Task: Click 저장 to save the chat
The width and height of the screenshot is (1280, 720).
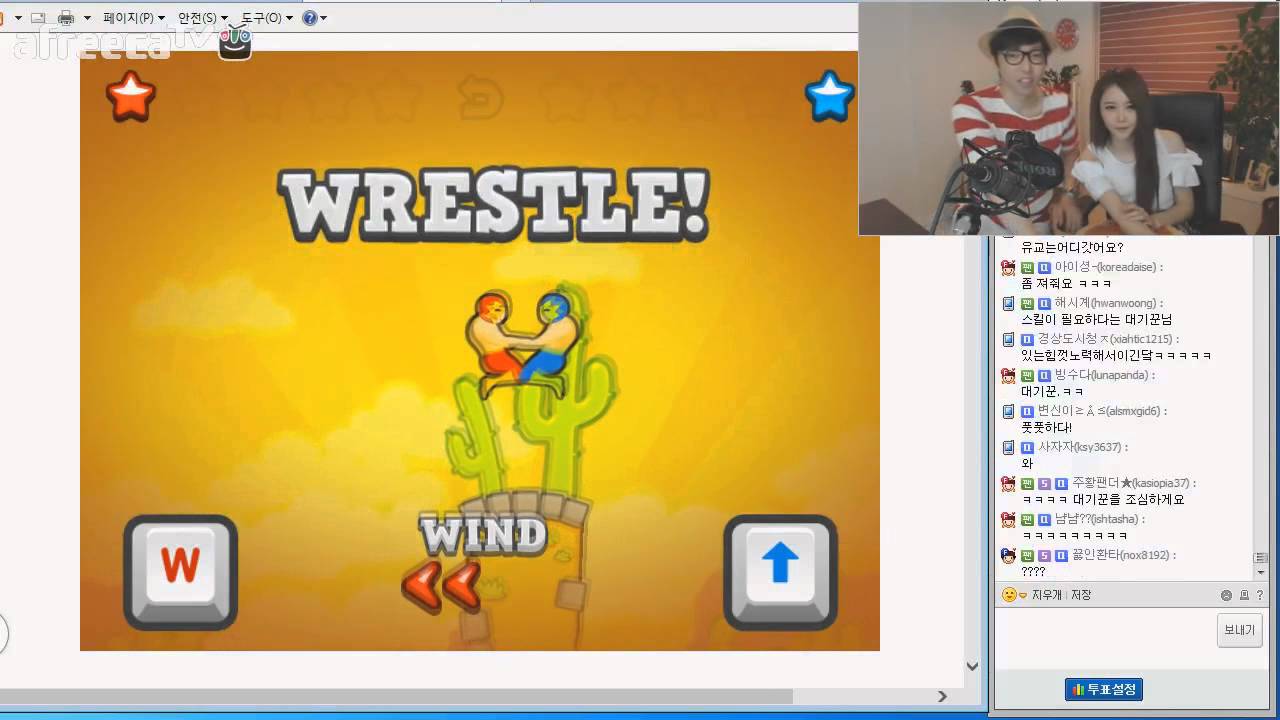Action: point(1081,595)
